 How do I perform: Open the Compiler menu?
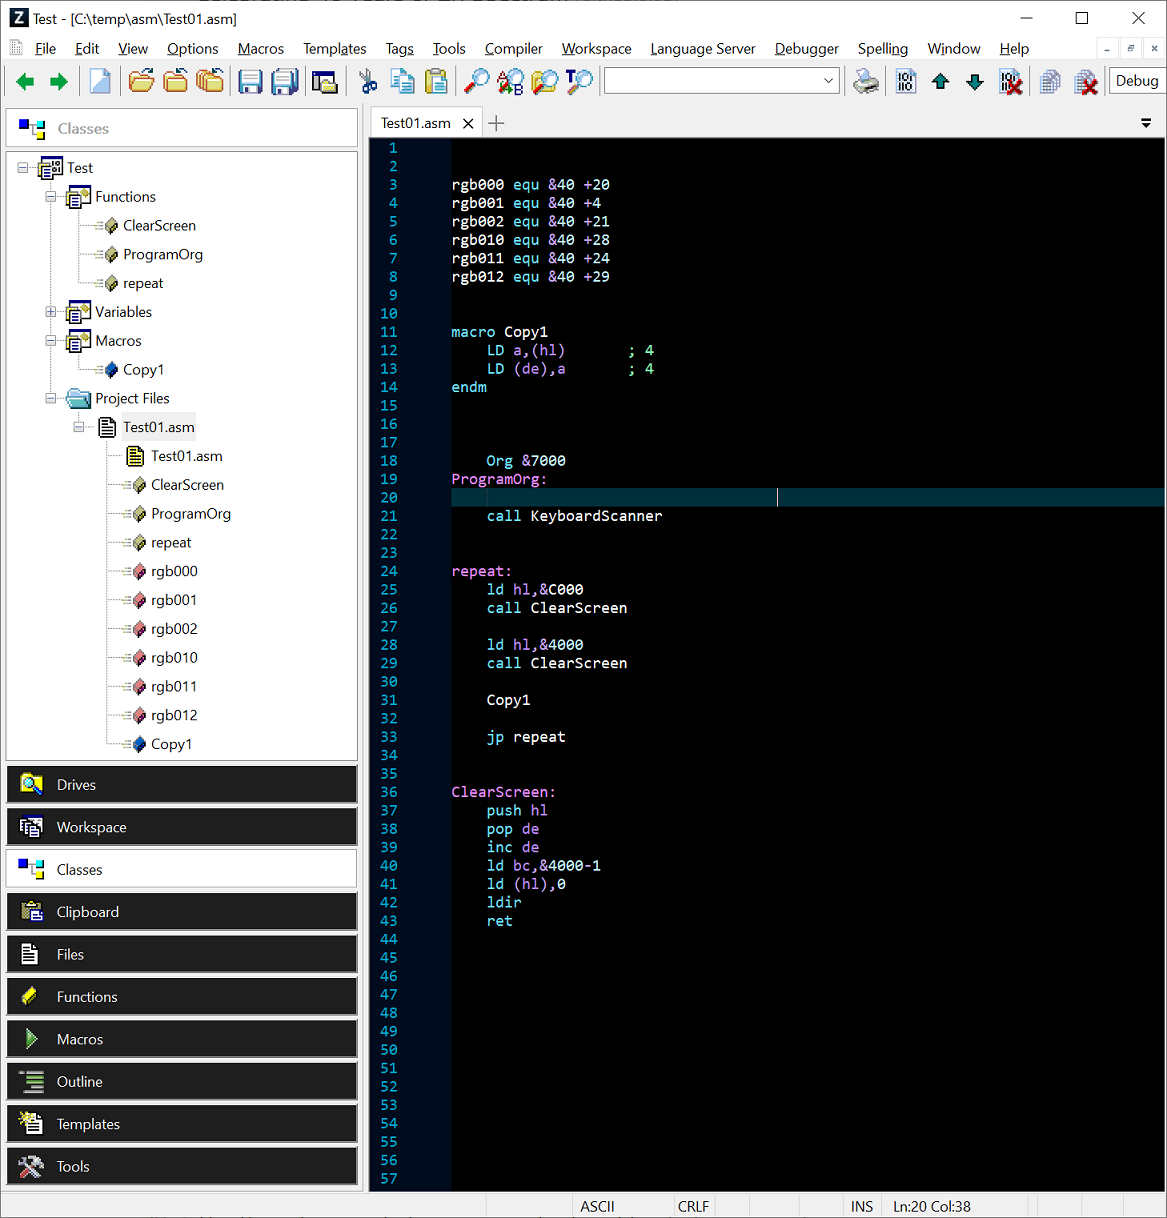click(x=514, y=49)
